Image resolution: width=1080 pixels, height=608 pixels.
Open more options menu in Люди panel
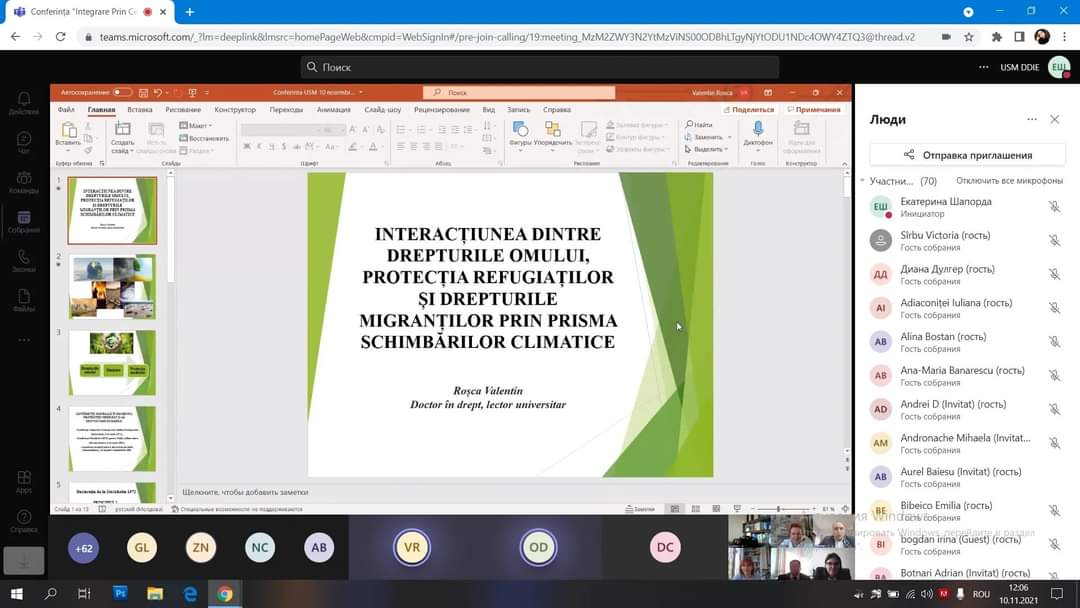pos(1032,119)
